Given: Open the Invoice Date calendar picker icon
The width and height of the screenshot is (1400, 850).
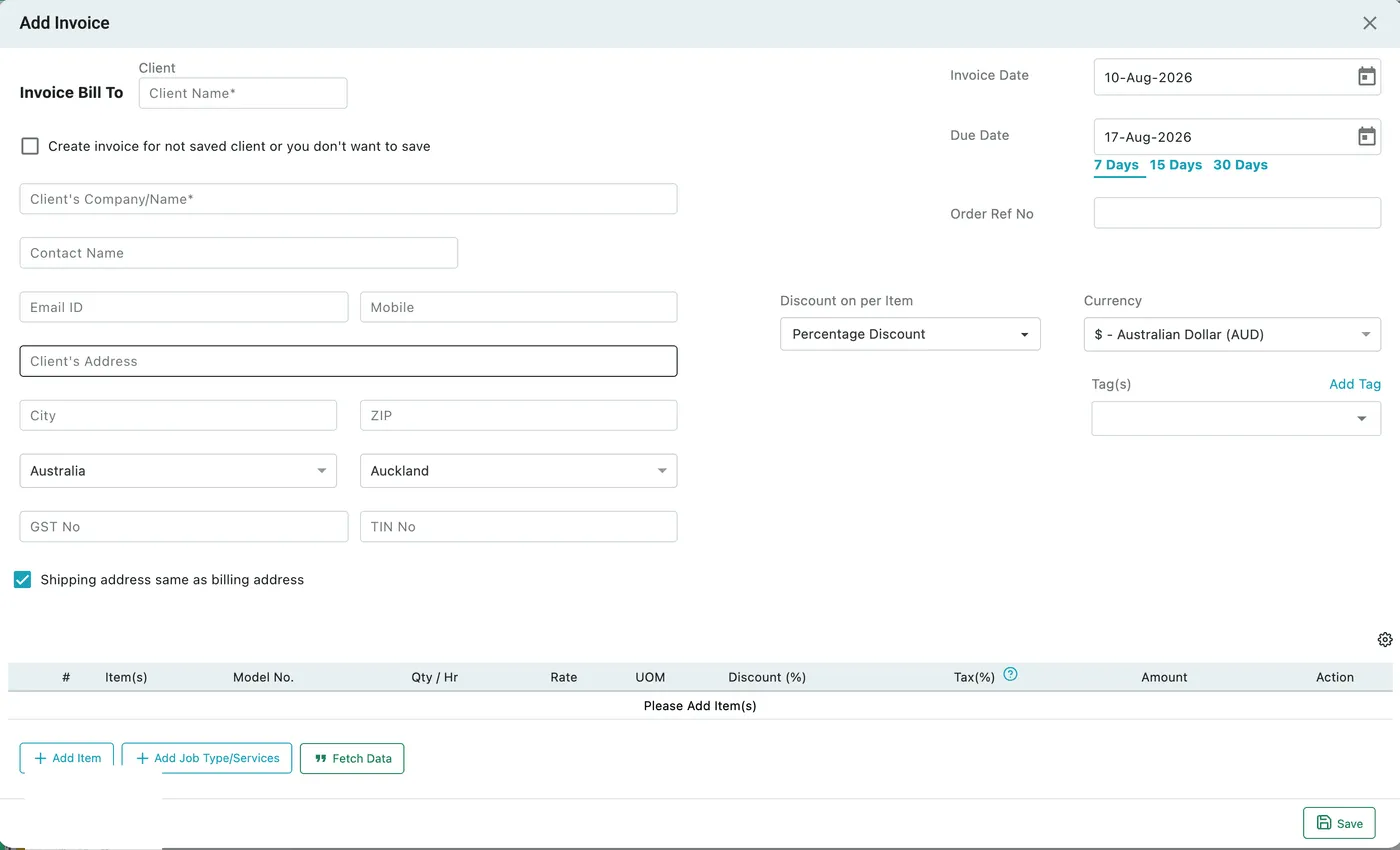Looking at the screenshot, I should 1366,77.
